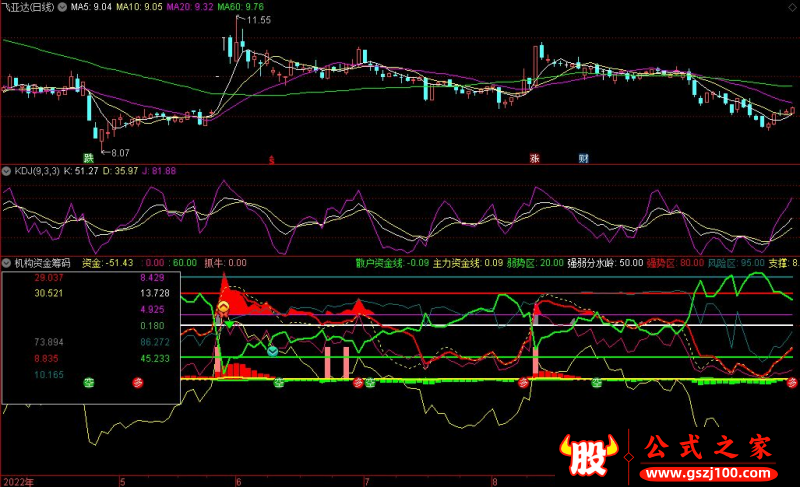
Task: Click the 强势区 80.00 label
Action: tap(676, 263)
